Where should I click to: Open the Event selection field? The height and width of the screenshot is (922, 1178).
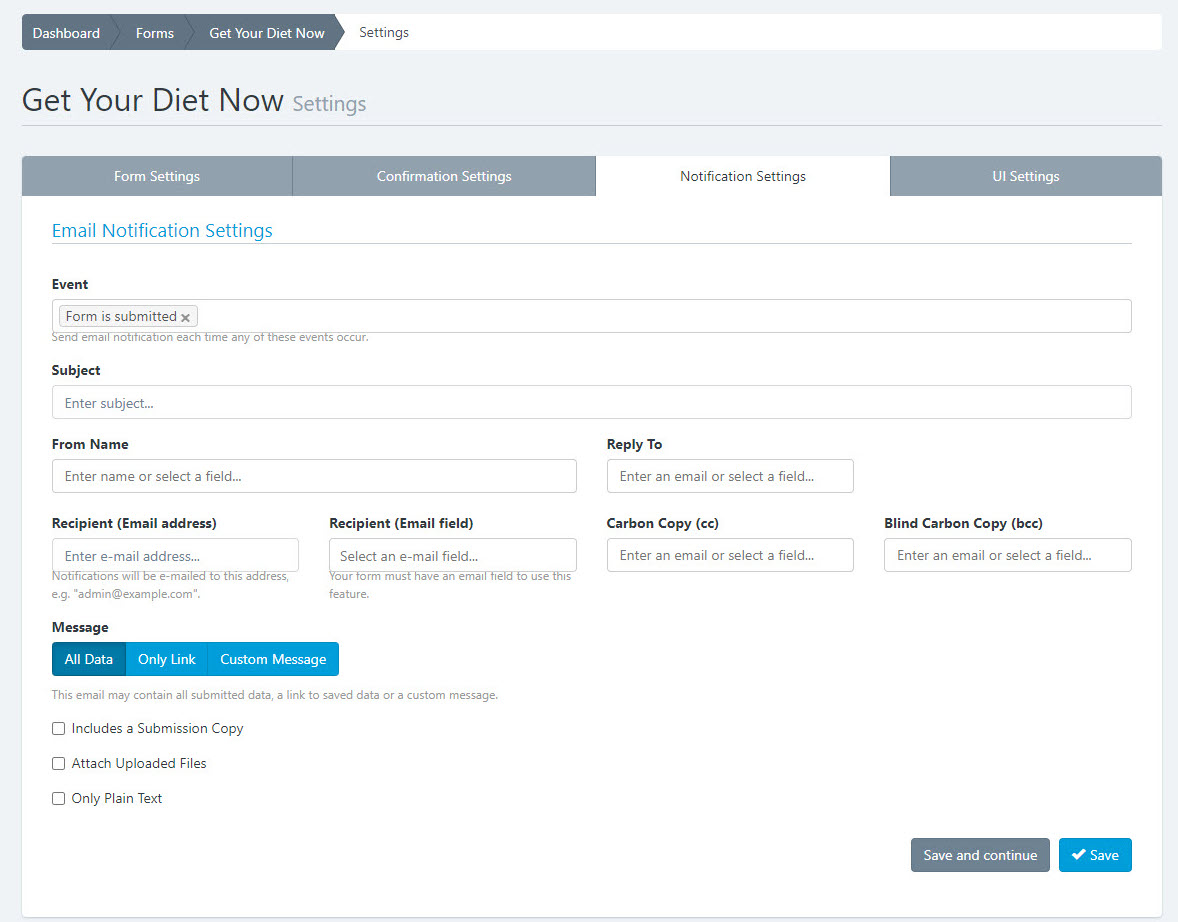coord(660,316)
